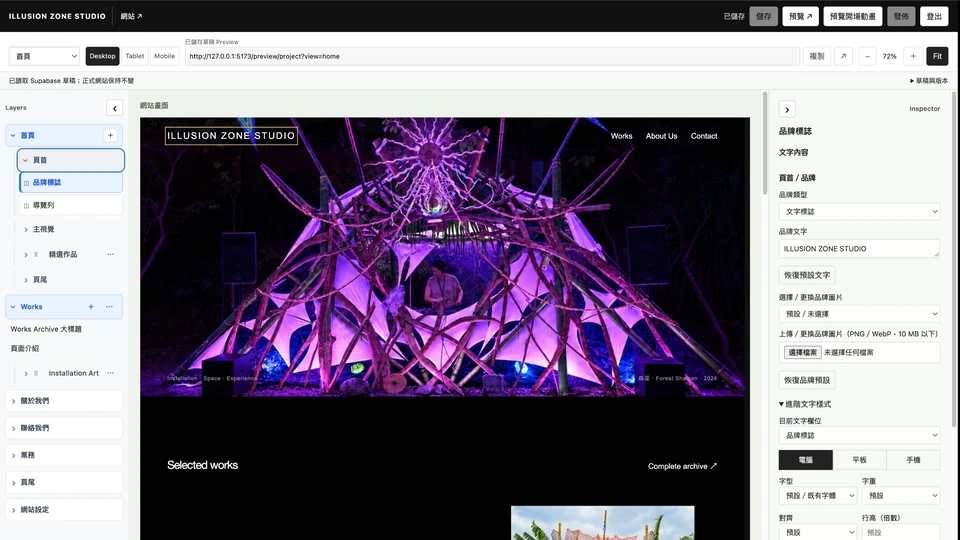Image resolution: width=960 pixels, height=540 pixels.
Task: Collapse the Inspector panel with chevron button
Action: pyautogui.click(x=787, y=110)
